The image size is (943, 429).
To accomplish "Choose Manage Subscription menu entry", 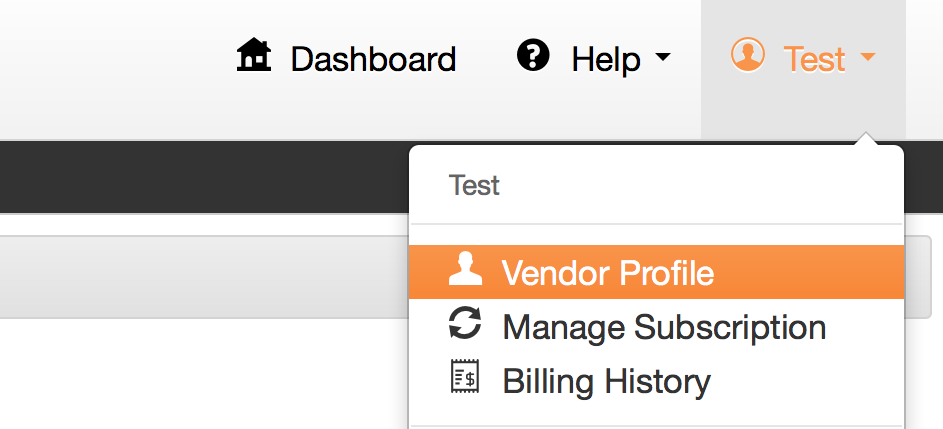I will (664, 328).
